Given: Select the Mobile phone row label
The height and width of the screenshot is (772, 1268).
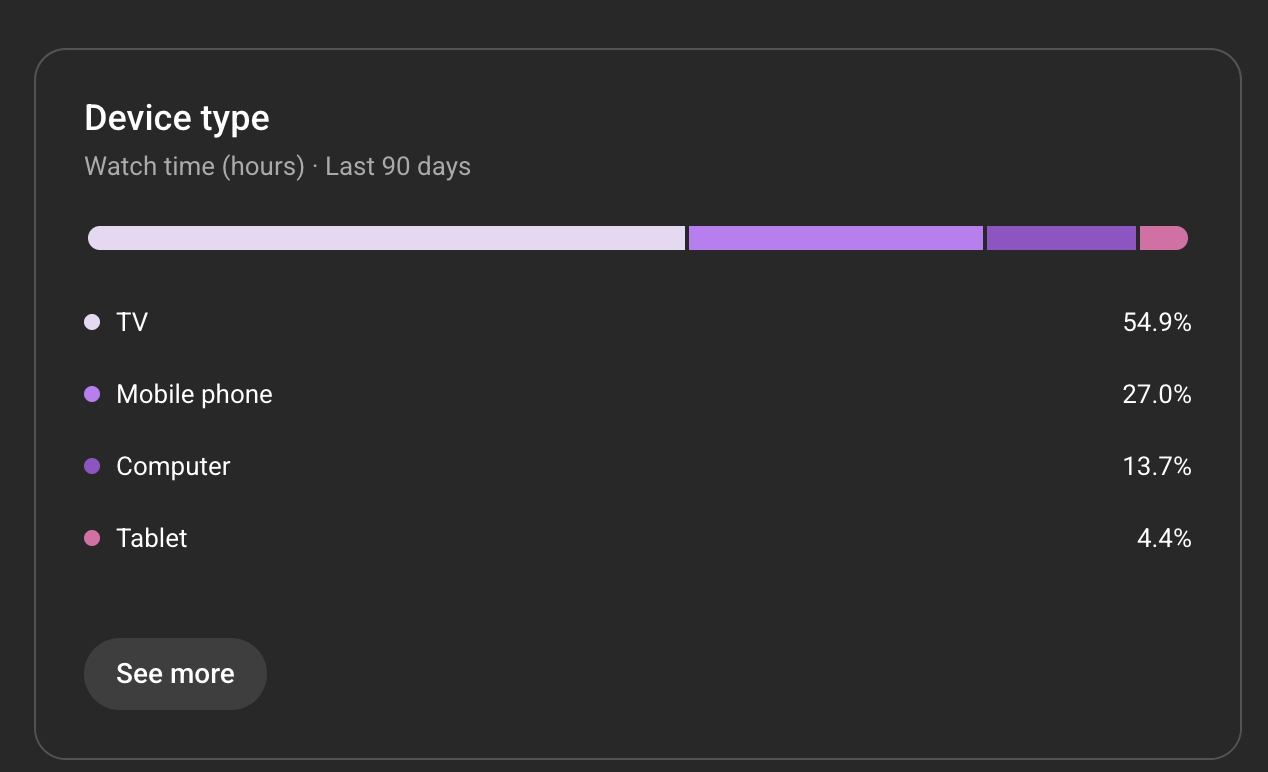Looking at the screenshot, I should (194, 394).
